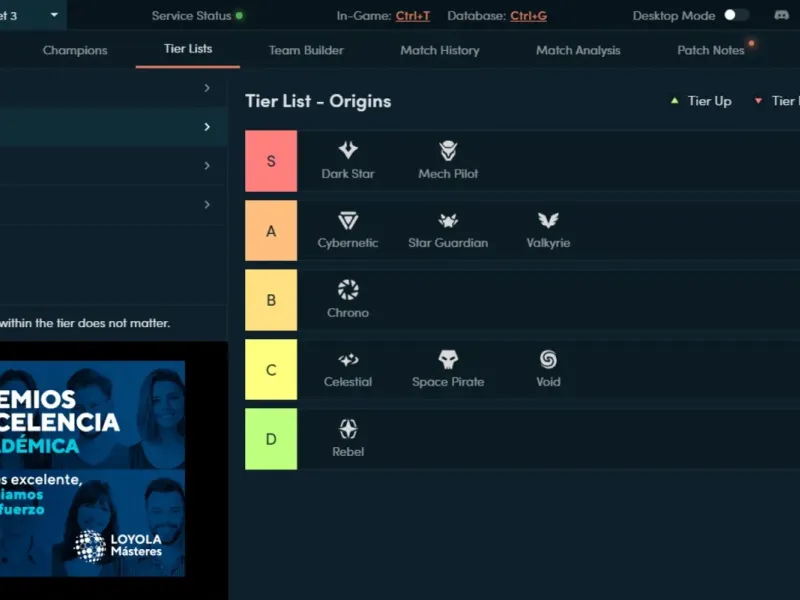Open the Cybernetic origin icon
This screenshot has height=600, width=800.
point(348,220)
